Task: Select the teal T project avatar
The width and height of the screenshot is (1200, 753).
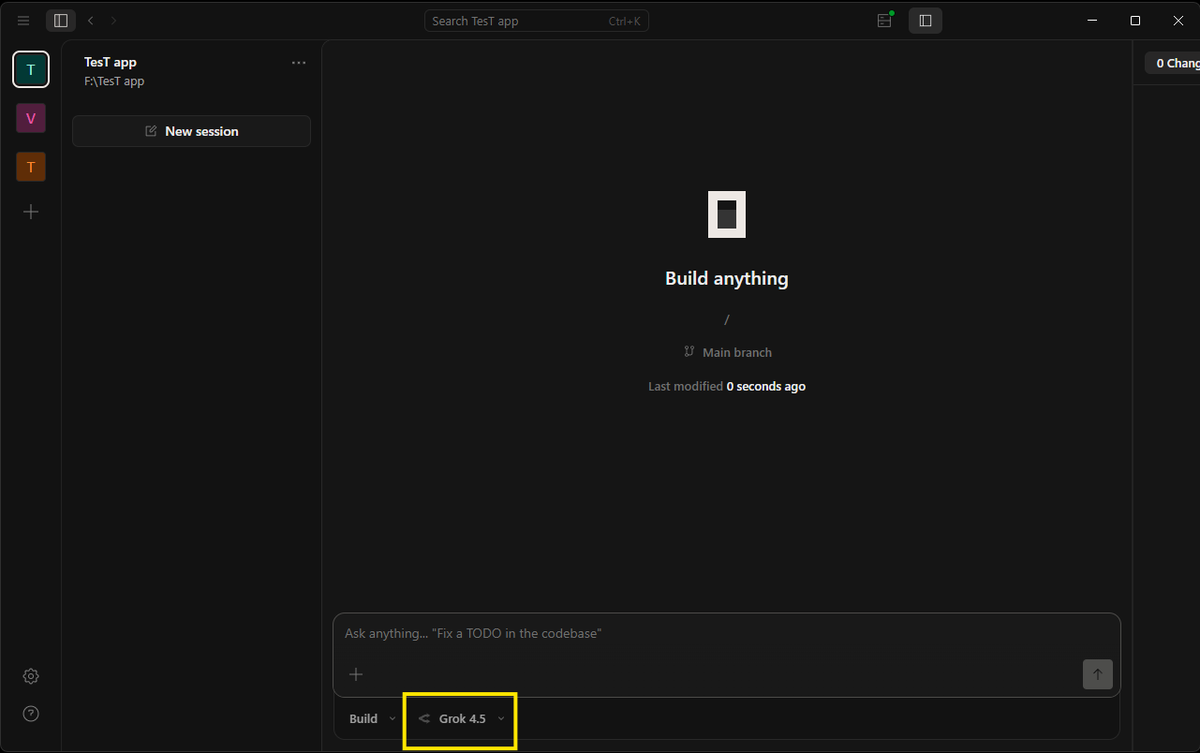Action: coord(31,69)
